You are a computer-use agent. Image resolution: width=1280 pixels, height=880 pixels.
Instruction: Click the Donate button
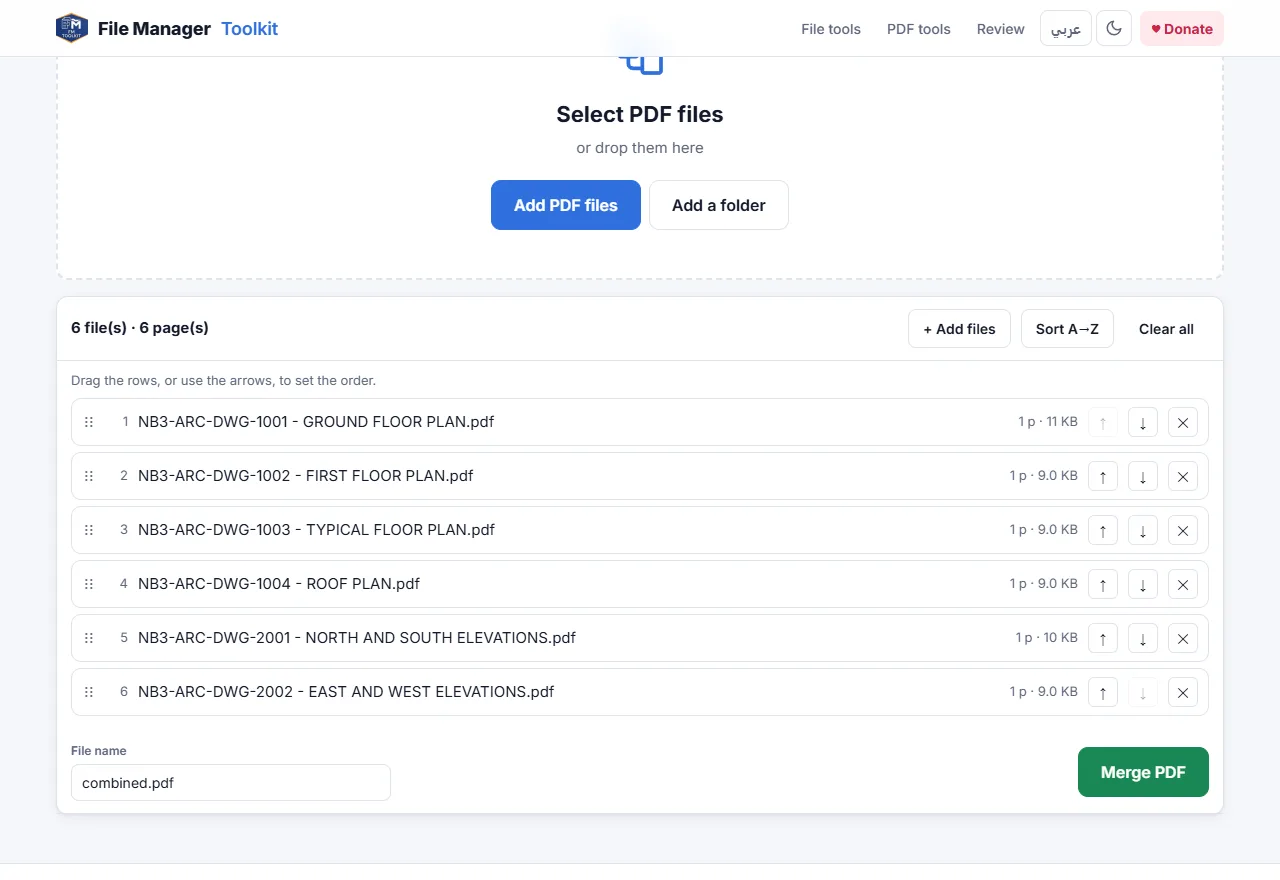click(x=1182, y=29)
